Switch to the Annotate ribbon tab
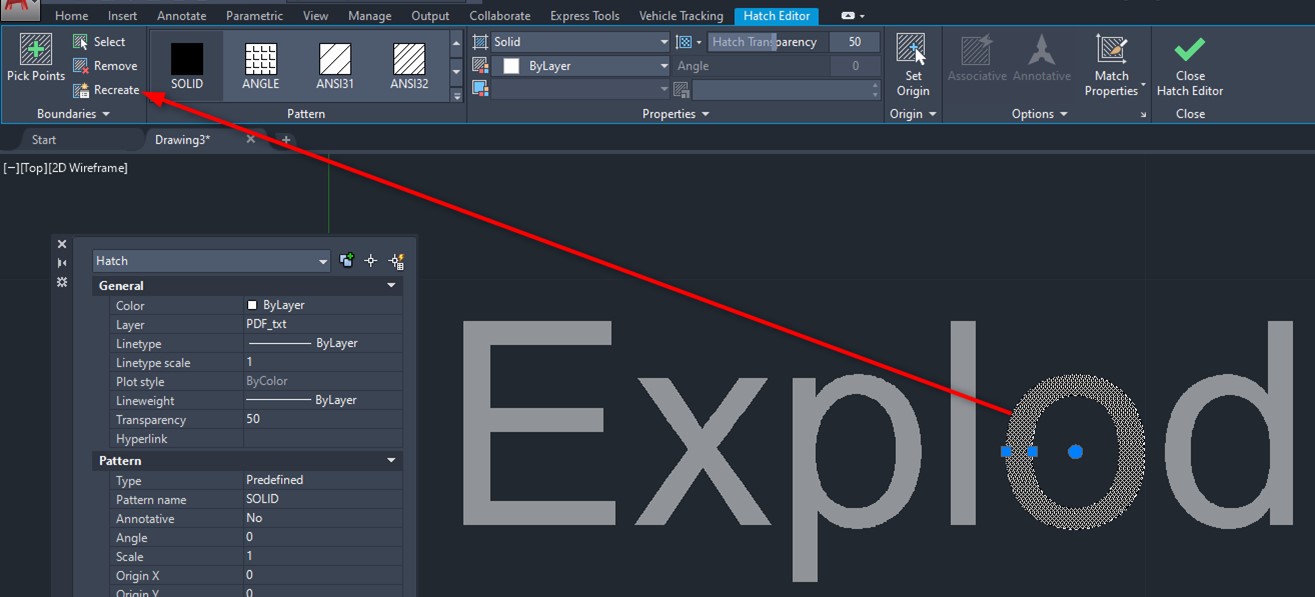 point(181,16)
